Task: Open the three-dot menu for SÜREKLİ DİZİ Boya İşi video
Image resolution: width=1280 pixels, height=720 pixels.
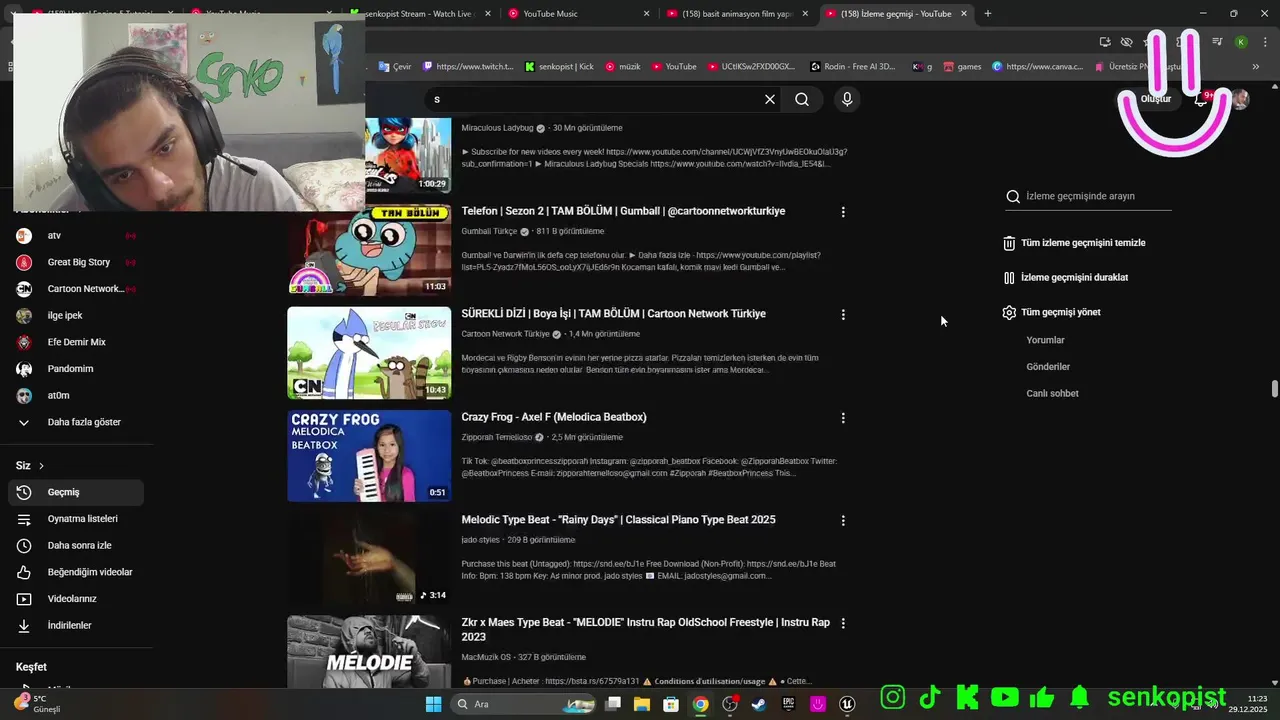Action: [x=843, y=314]
